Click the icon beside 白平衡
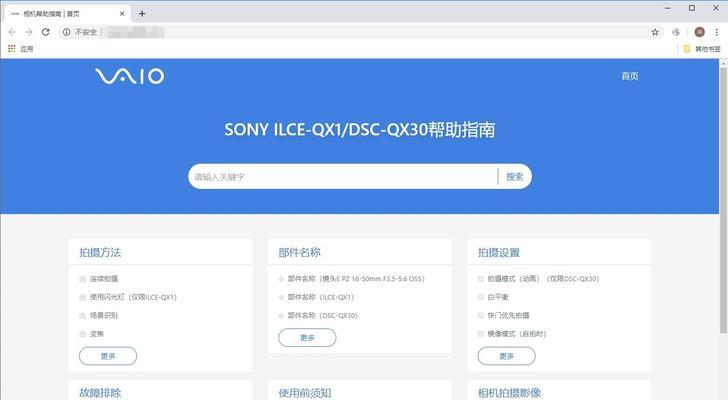This screenshot has width=728, height=400. click(x=481, y=297)
